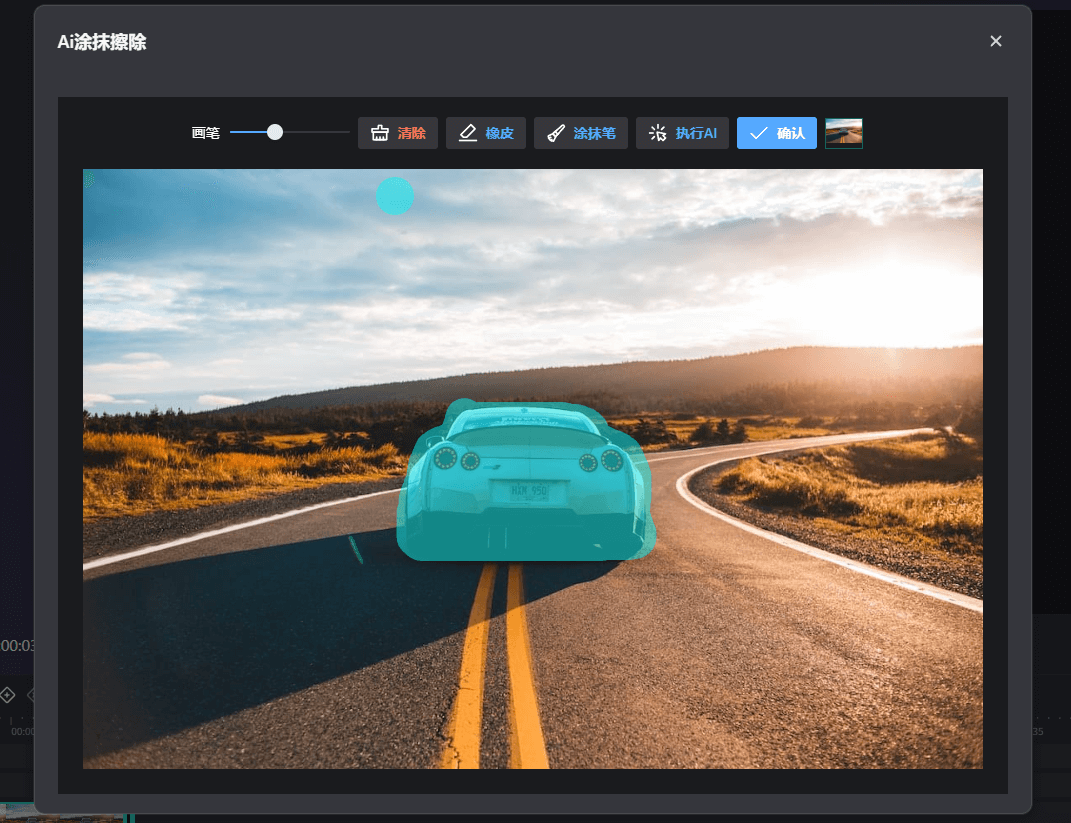Click the checkmark icon on Confirm button
This screenshot has height=823, width=1071.
click(x=759, y=133)
